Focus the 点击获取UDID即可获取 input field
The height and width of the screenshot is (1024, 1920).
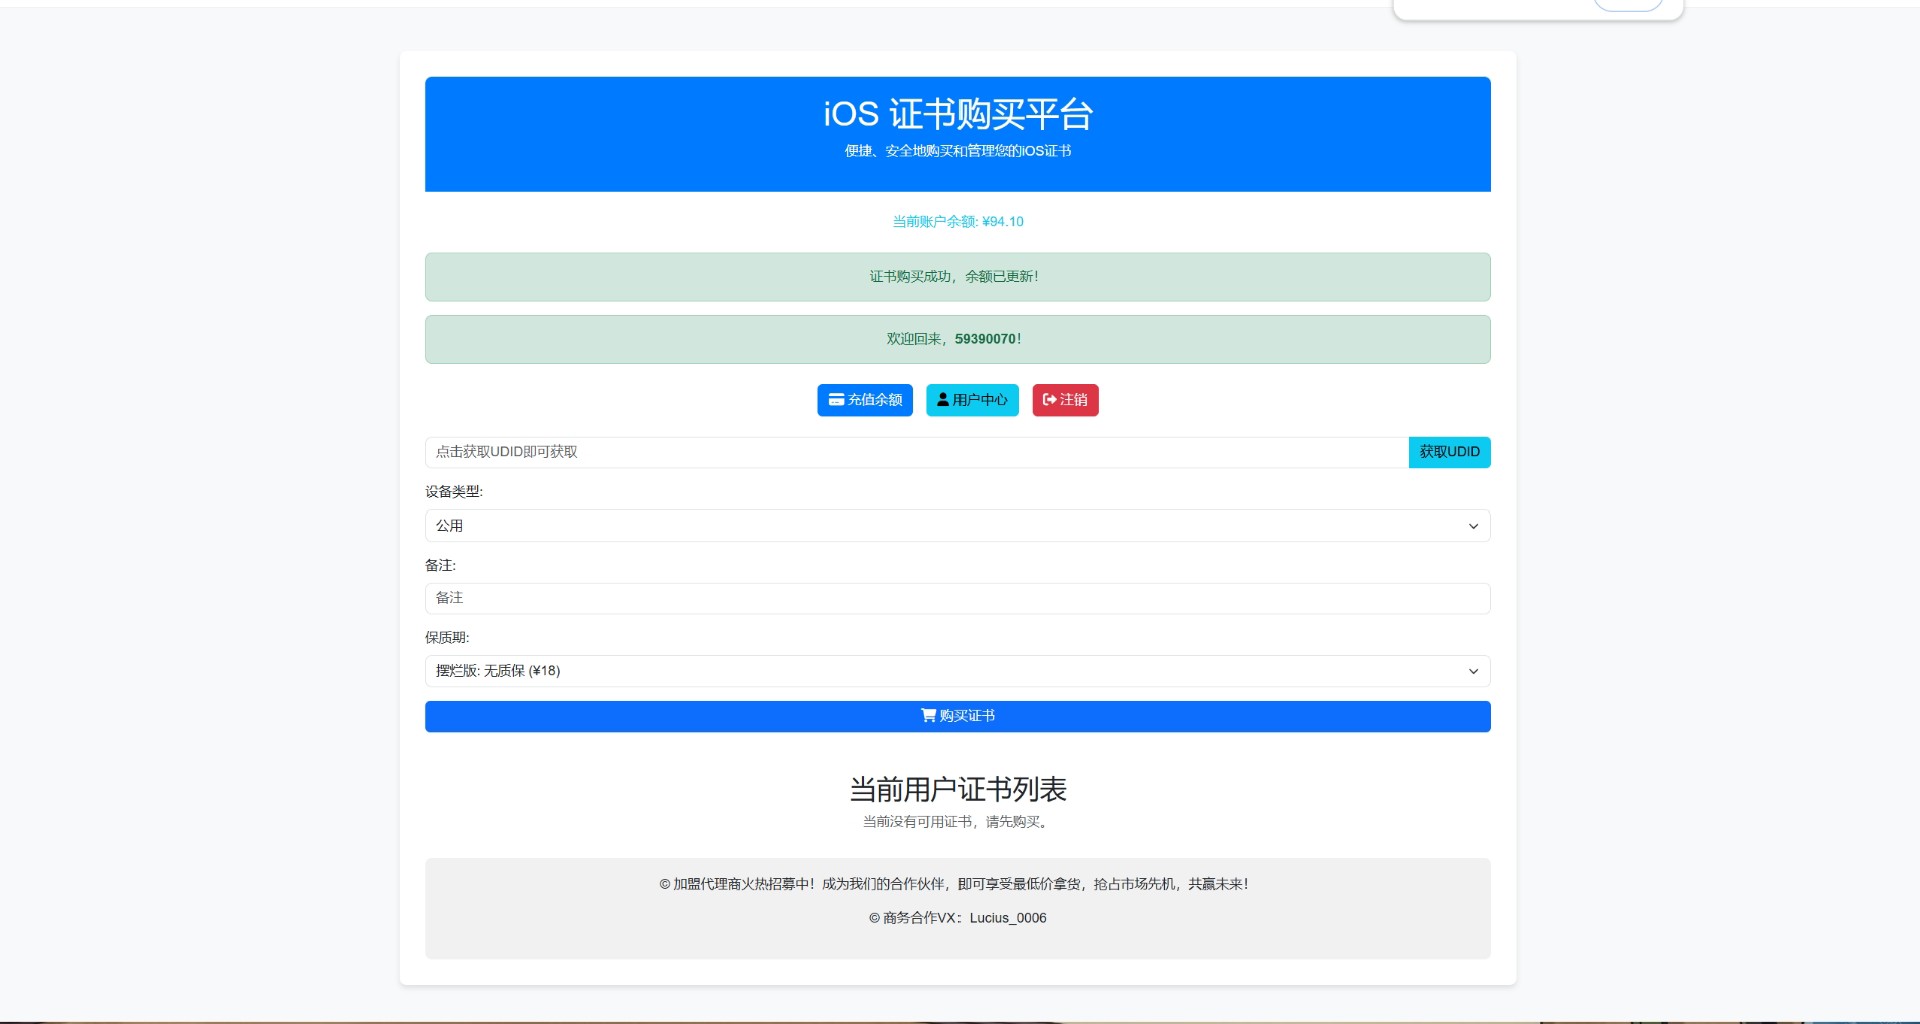click(x=915, y=452)
